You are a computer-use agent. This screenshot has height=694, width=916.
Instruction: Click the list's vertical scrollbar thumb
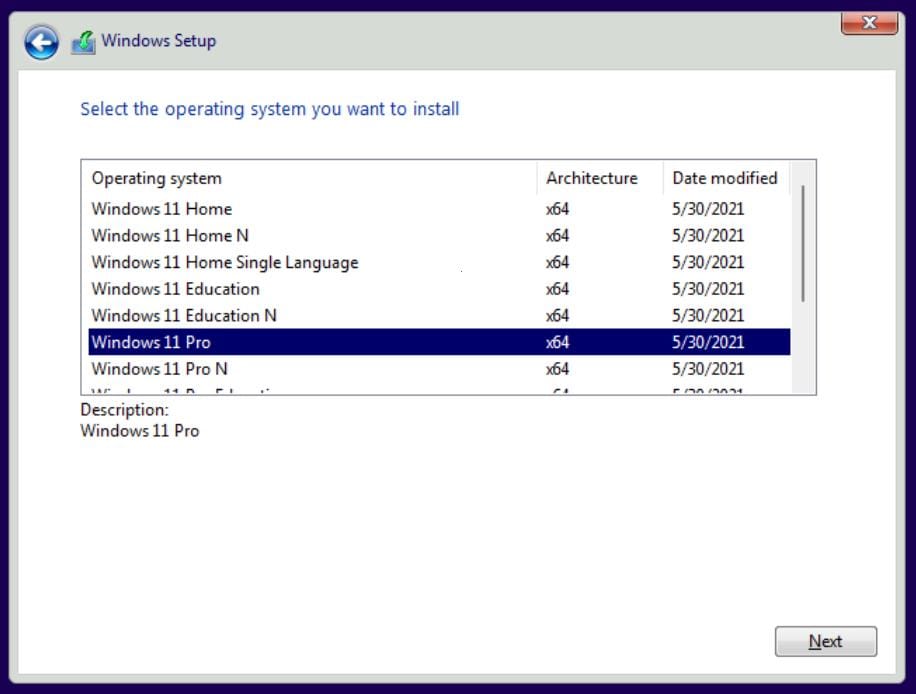click(x=803, y=243)
